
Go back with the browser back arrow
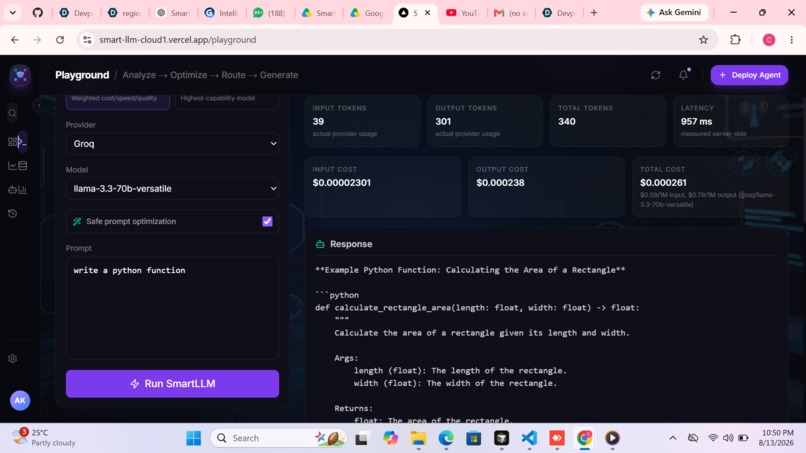[x=15, y=40]
